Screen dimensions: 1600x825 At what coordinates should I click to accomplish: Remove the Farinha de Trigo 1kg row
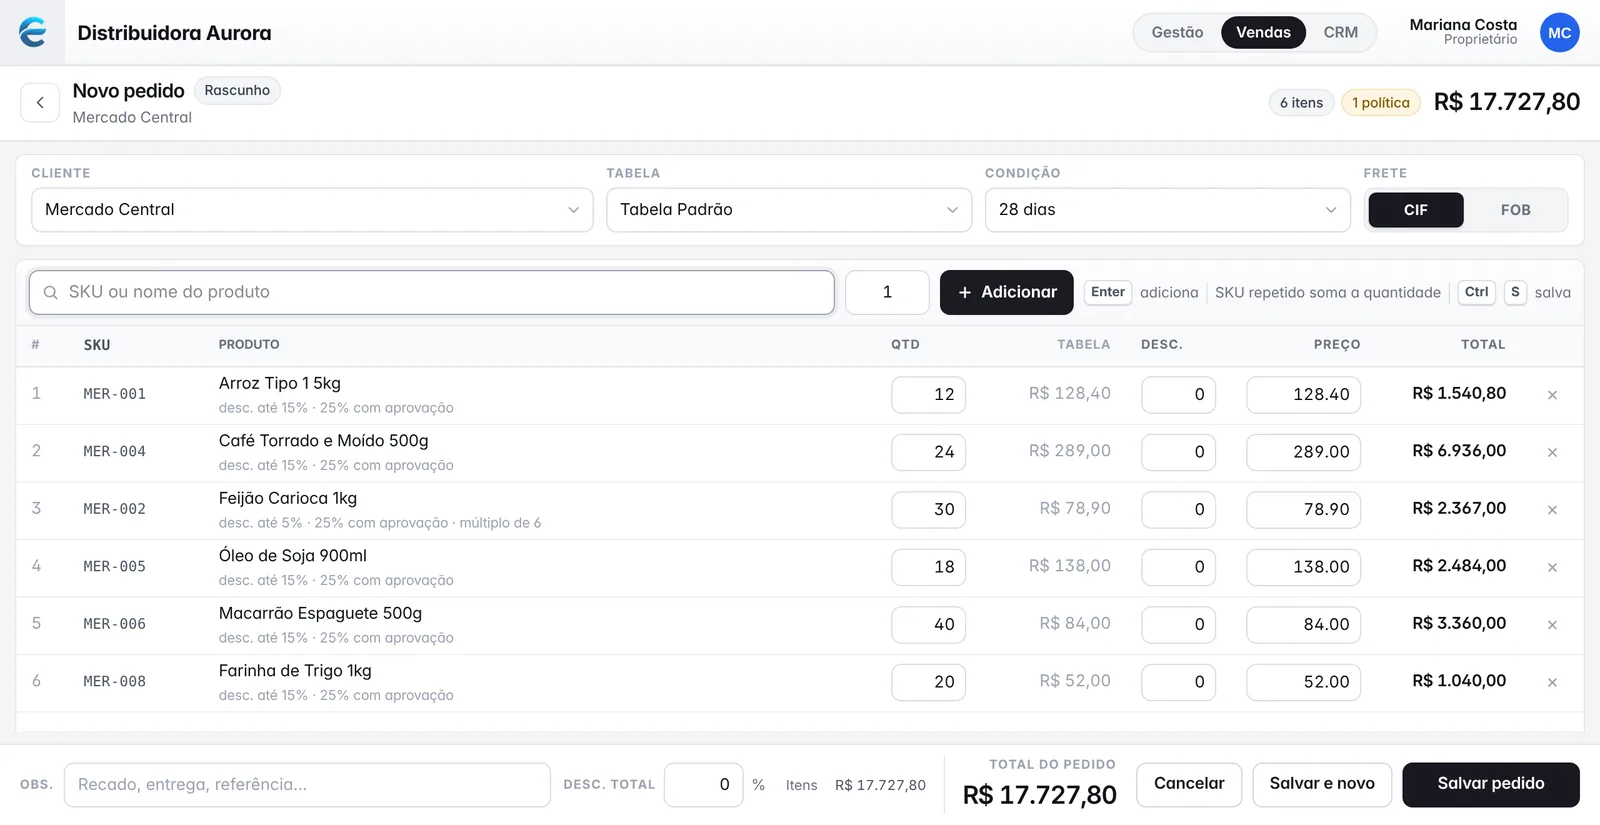point(1552,682)
